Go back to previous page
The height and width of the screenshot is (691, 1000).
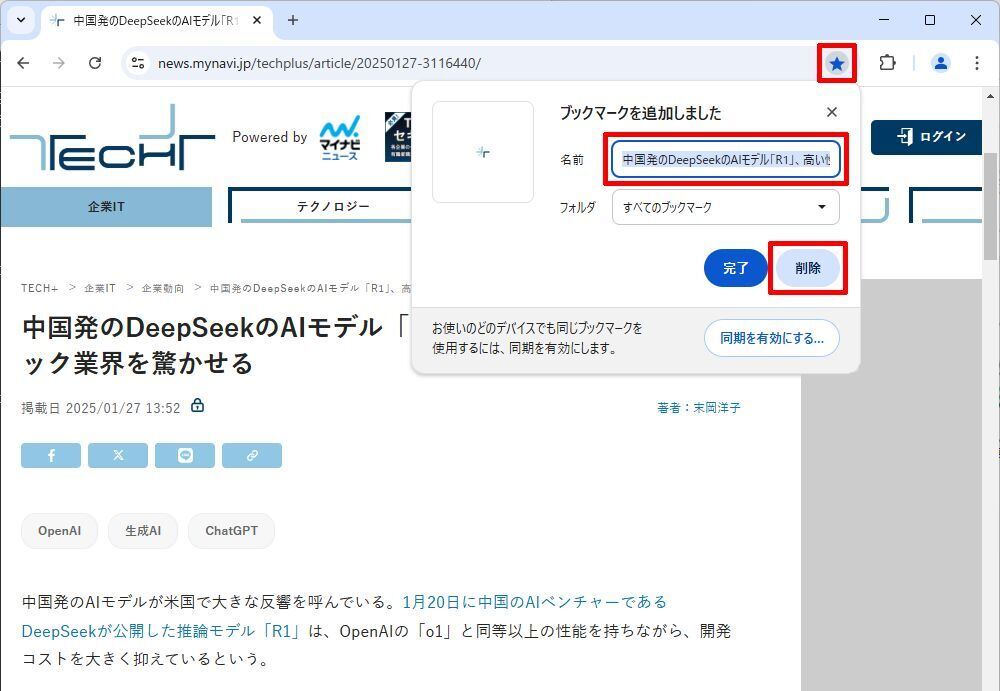coord(24,63)
